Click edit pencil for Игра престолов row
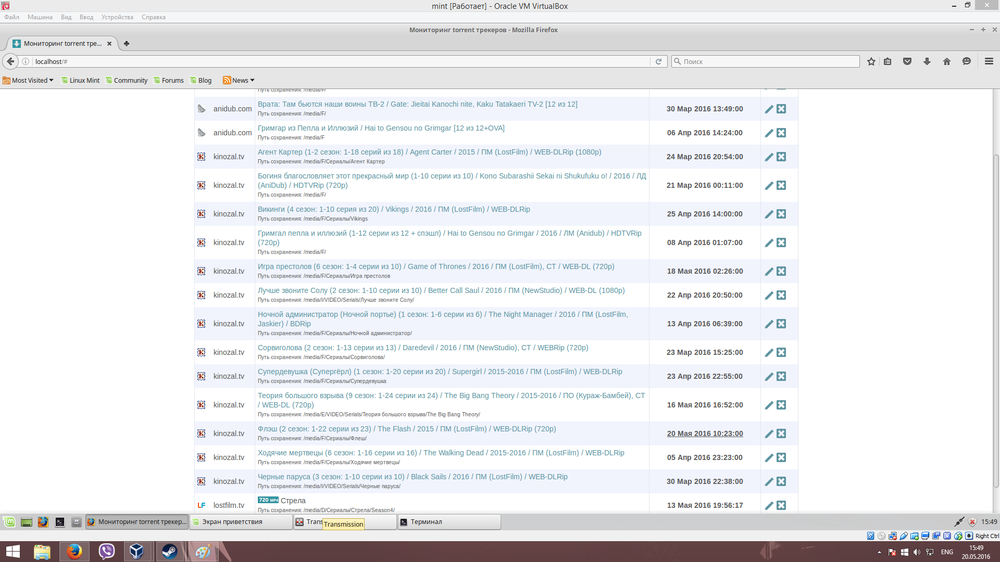1000x562 pixels. tap(769, 271)
